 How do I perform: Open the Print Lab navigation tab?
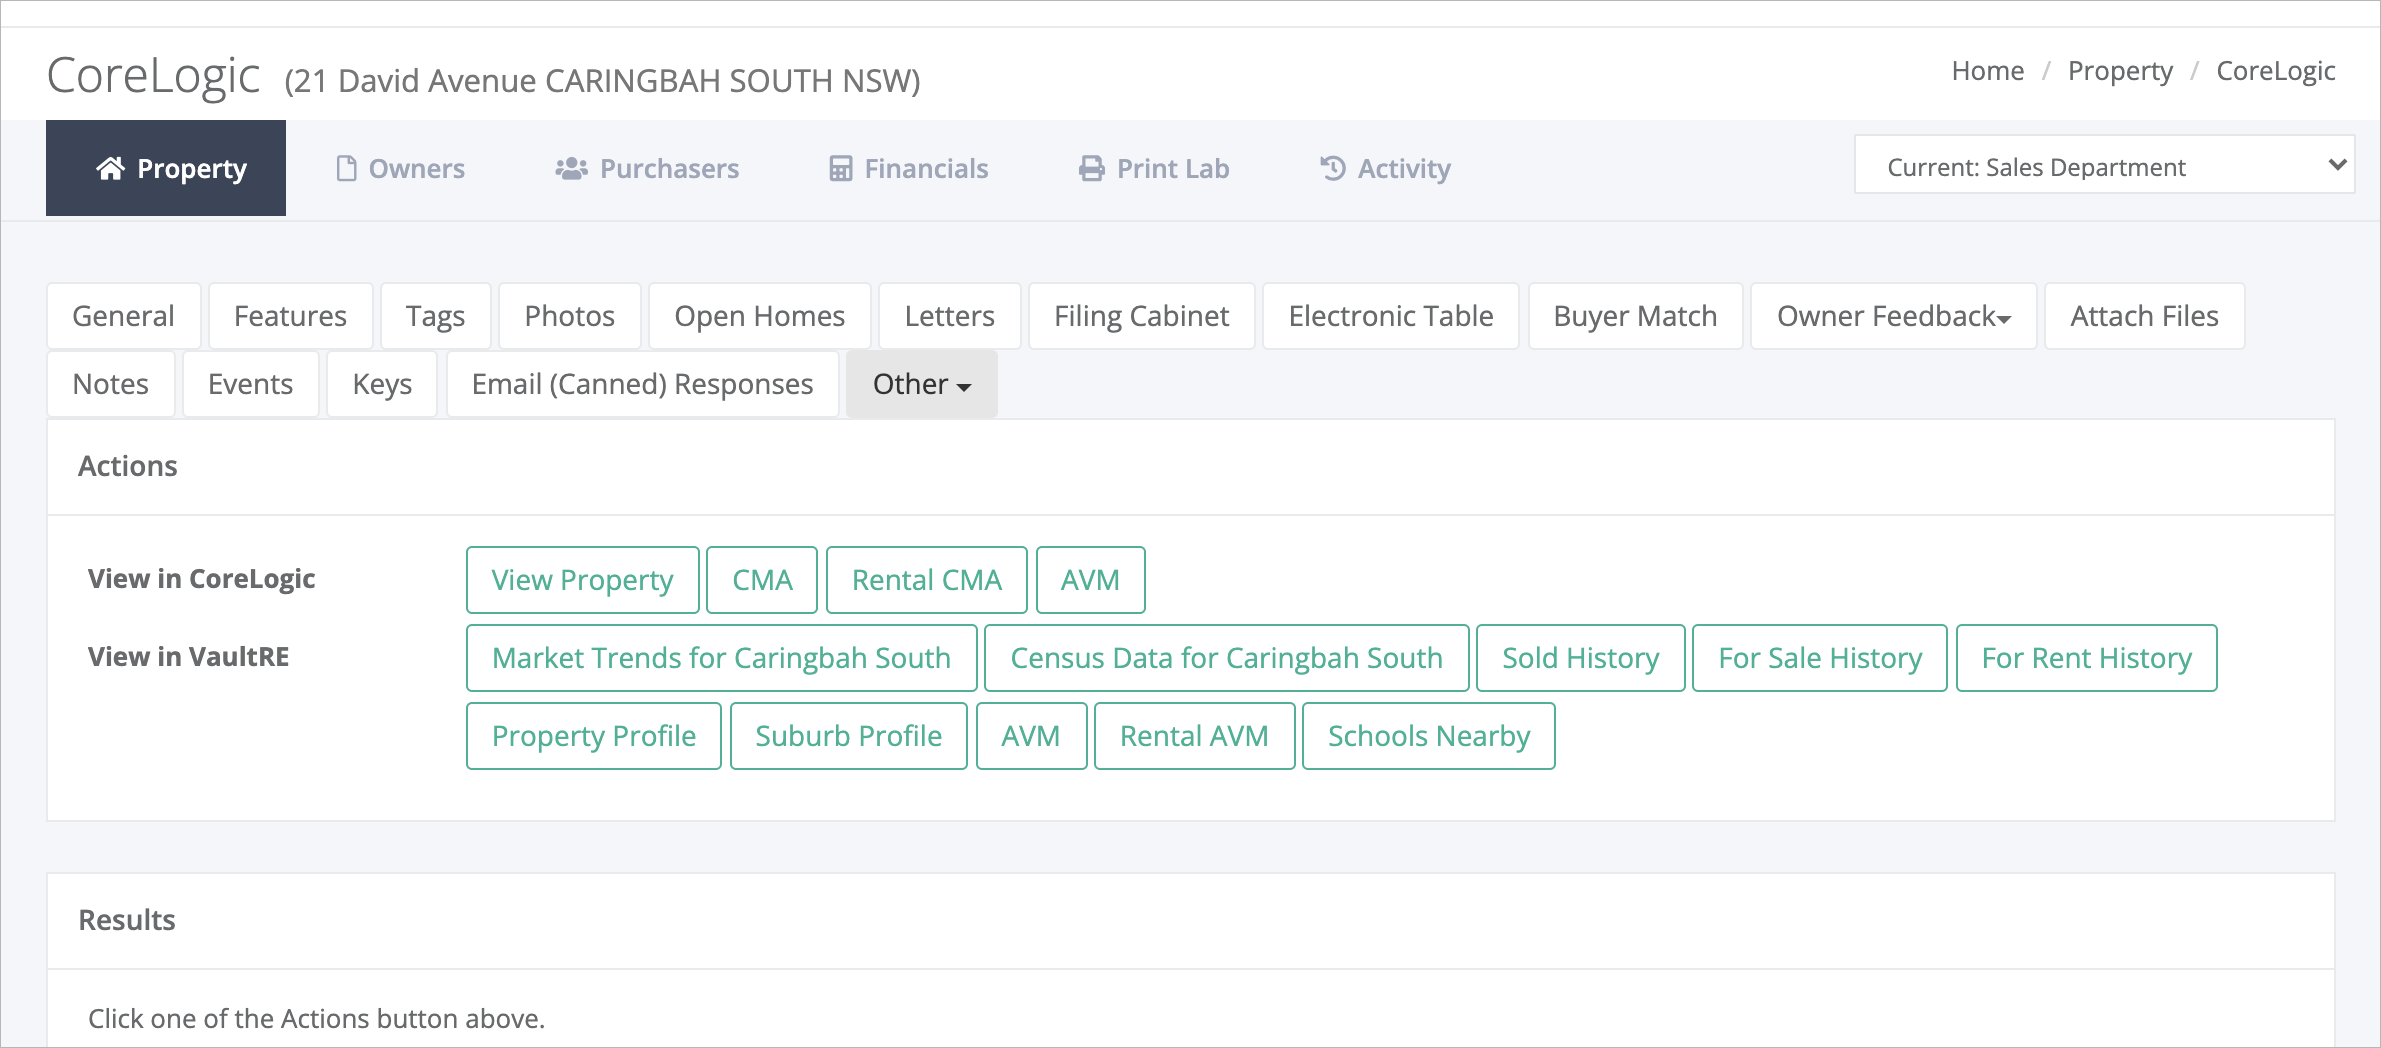pyautogui.click(x=1154, y=168)
